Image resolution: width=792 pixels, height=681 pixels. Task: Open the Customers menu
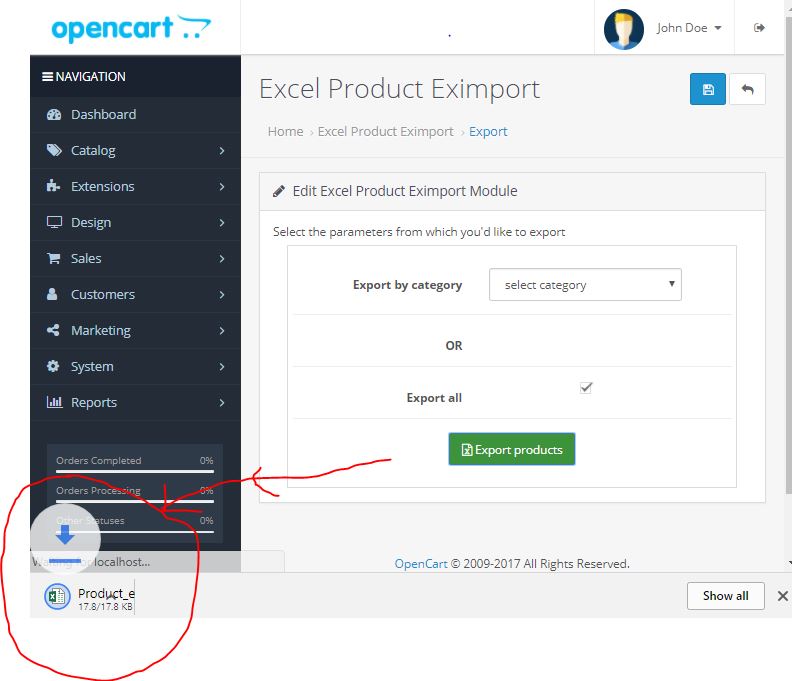[x=135, y=295]
